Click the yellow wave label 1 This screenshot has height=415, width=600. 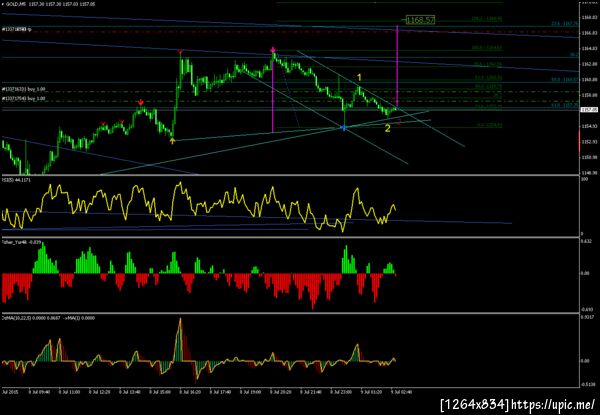359,78
